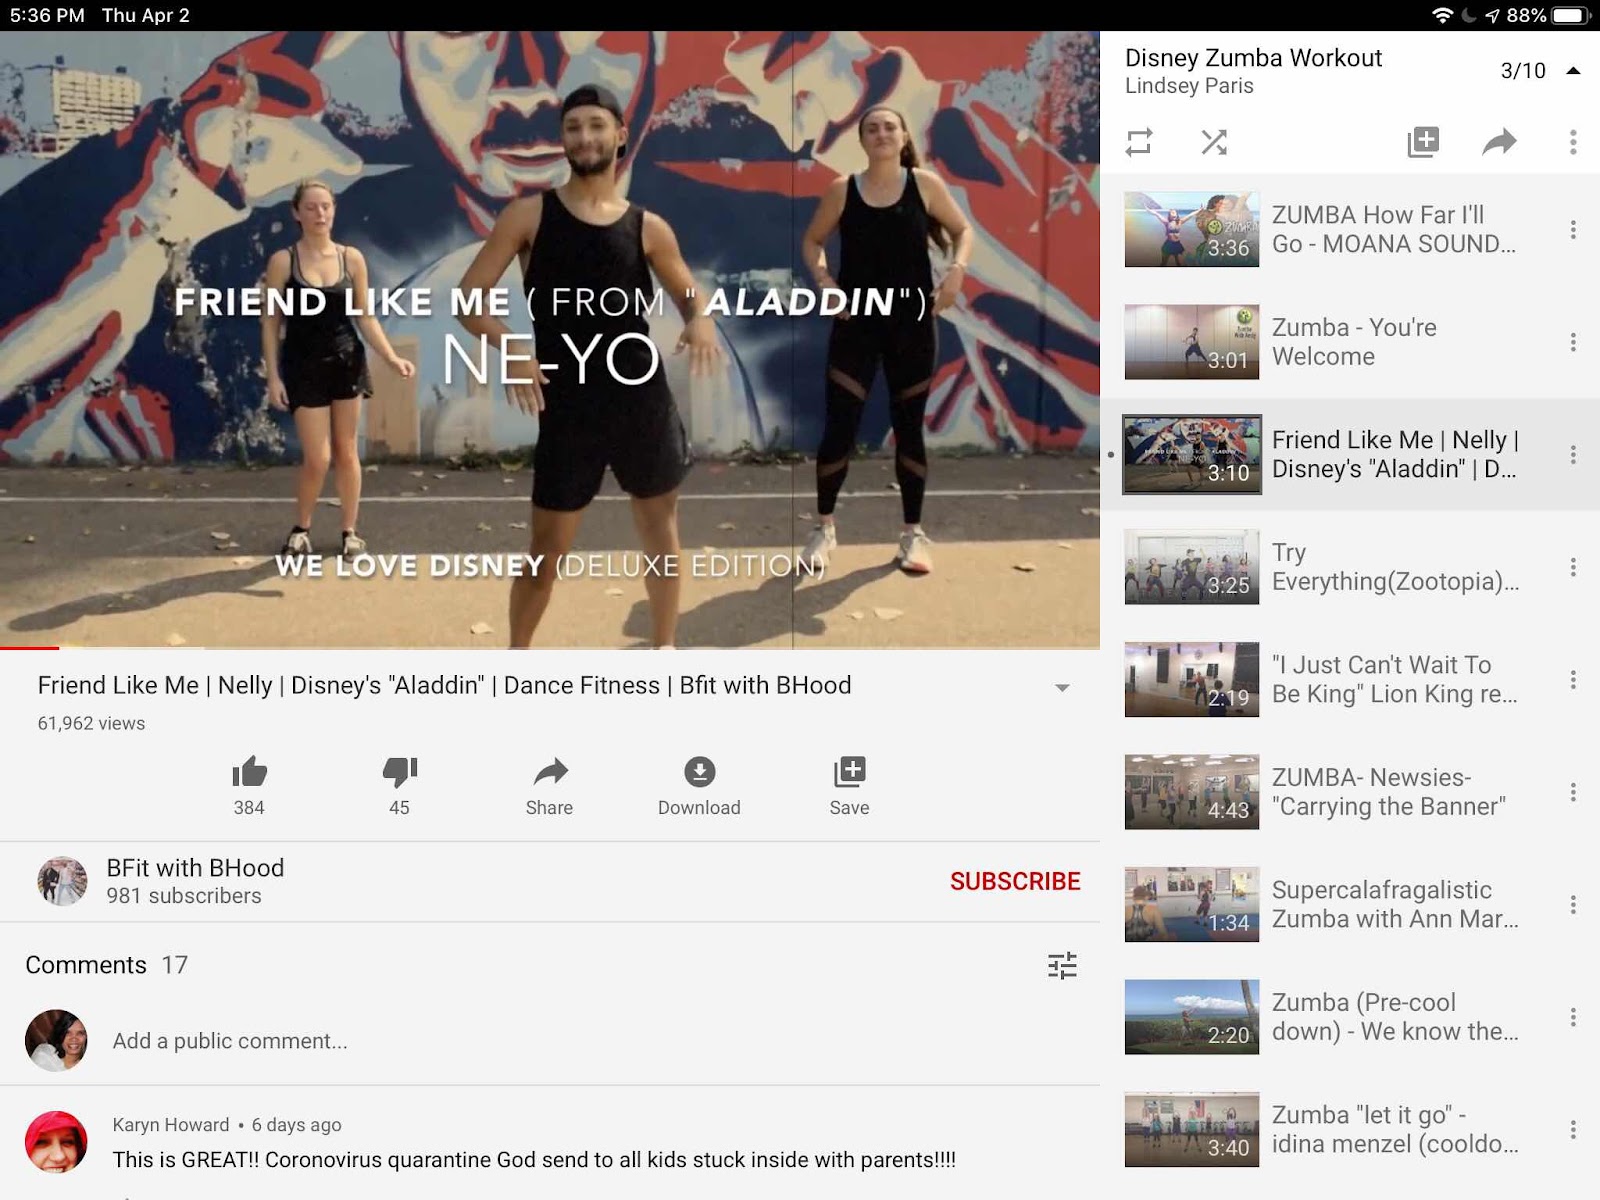The height and width of the screenshot is (1200, 1600).
Task: Open options for Try Everything(Zootopia) video
Action: pyautogui.click(x=1573, y=567)
